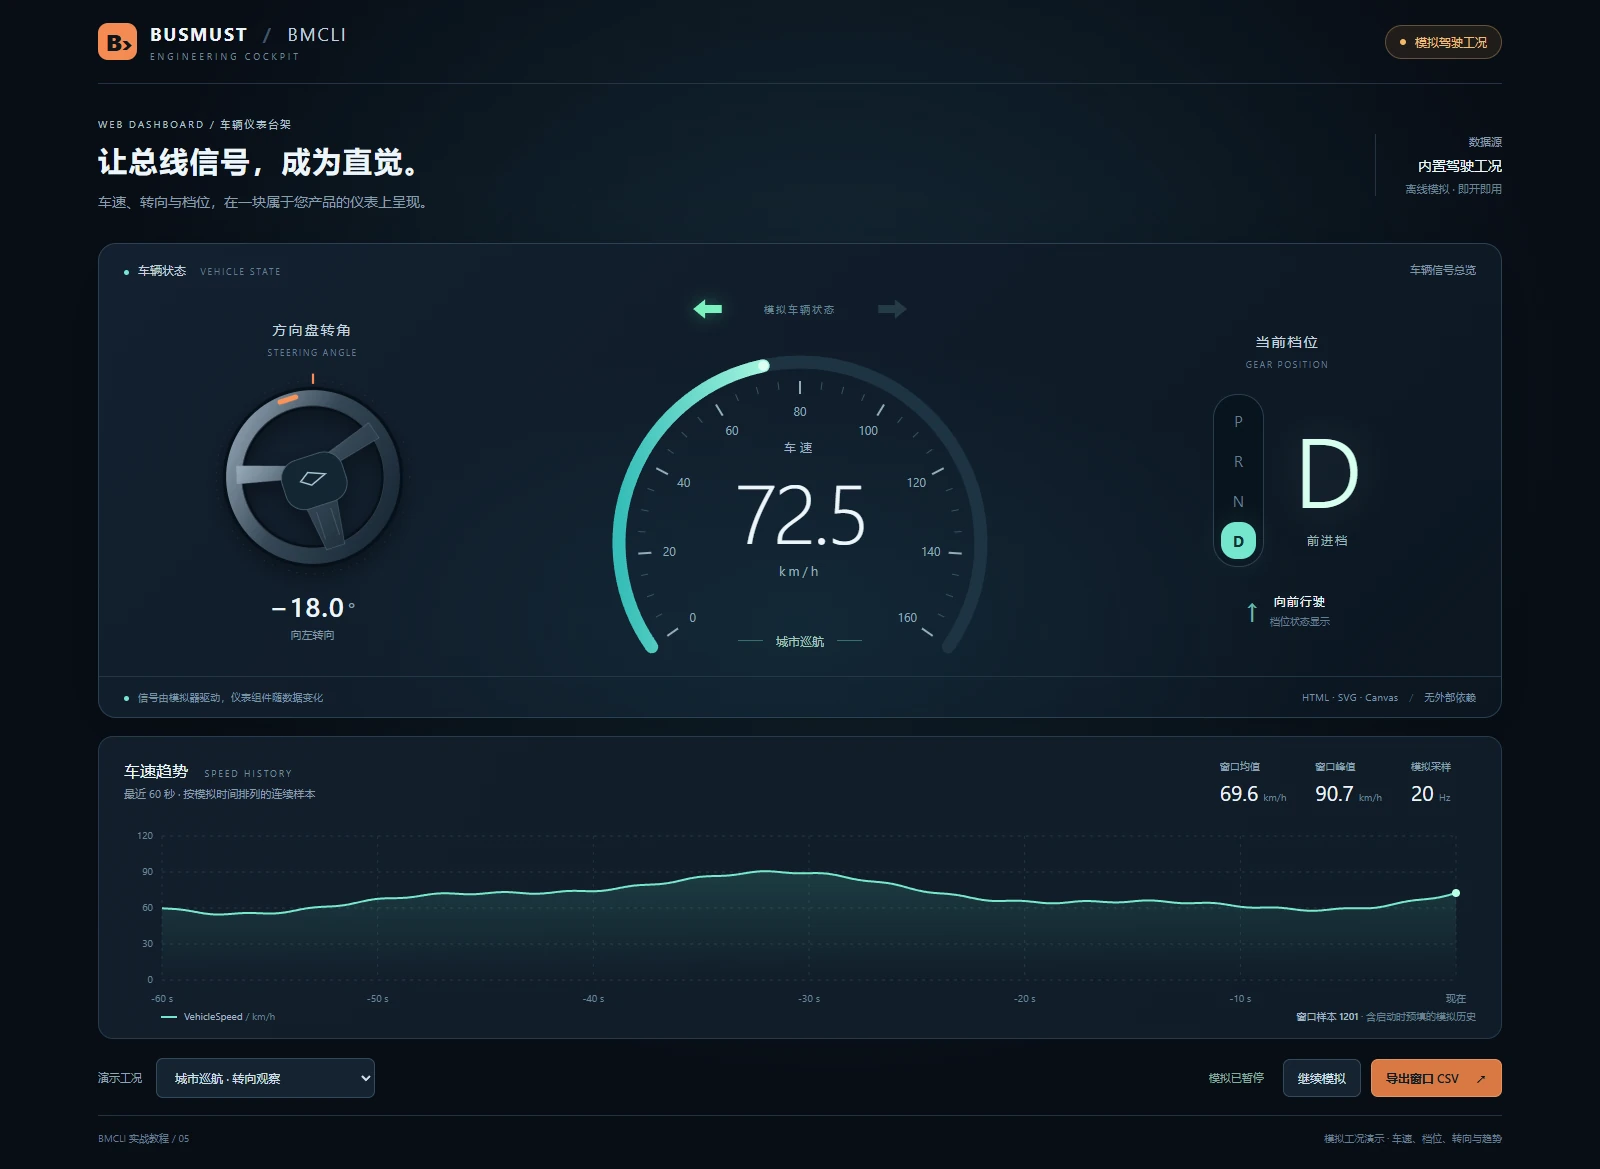Viewport: 1600px width, 1169px height.
Task: Click the 城市巡航 label under the gauge
Action: tap(800, 642)
